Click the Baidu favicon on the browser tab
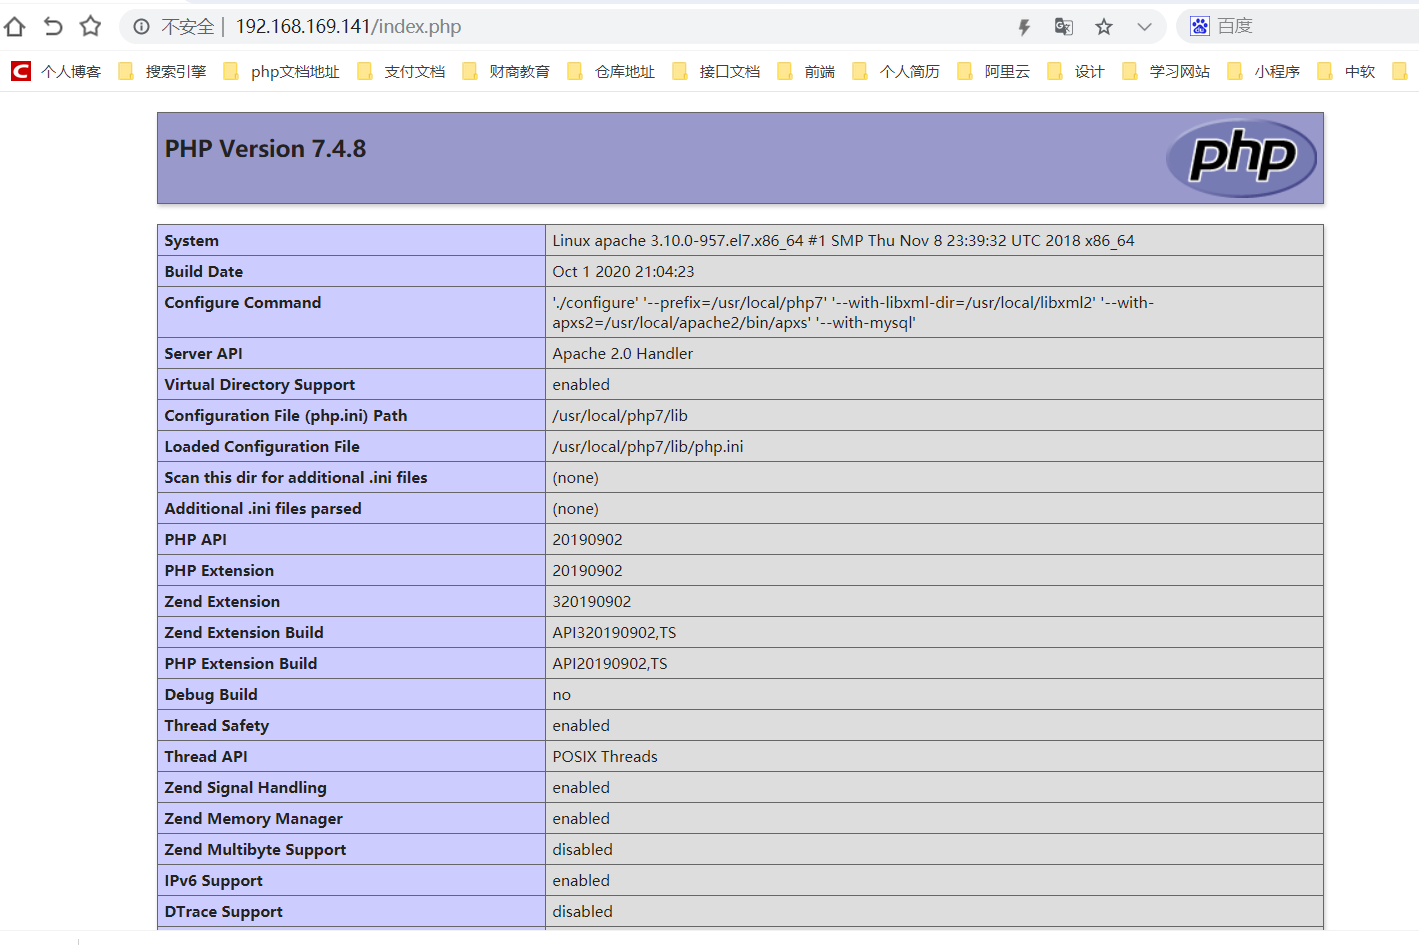1419x945 pixels. tap(1199, 26)
